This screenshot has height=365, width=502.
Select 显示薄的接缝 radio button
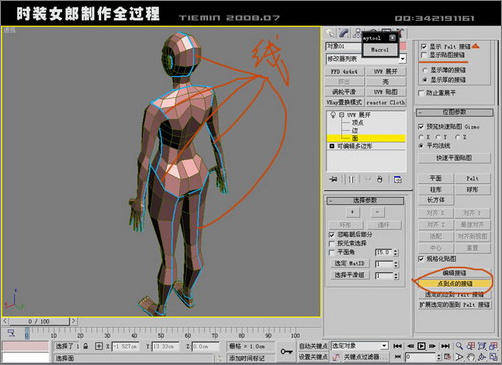click(x=425, y=70)
